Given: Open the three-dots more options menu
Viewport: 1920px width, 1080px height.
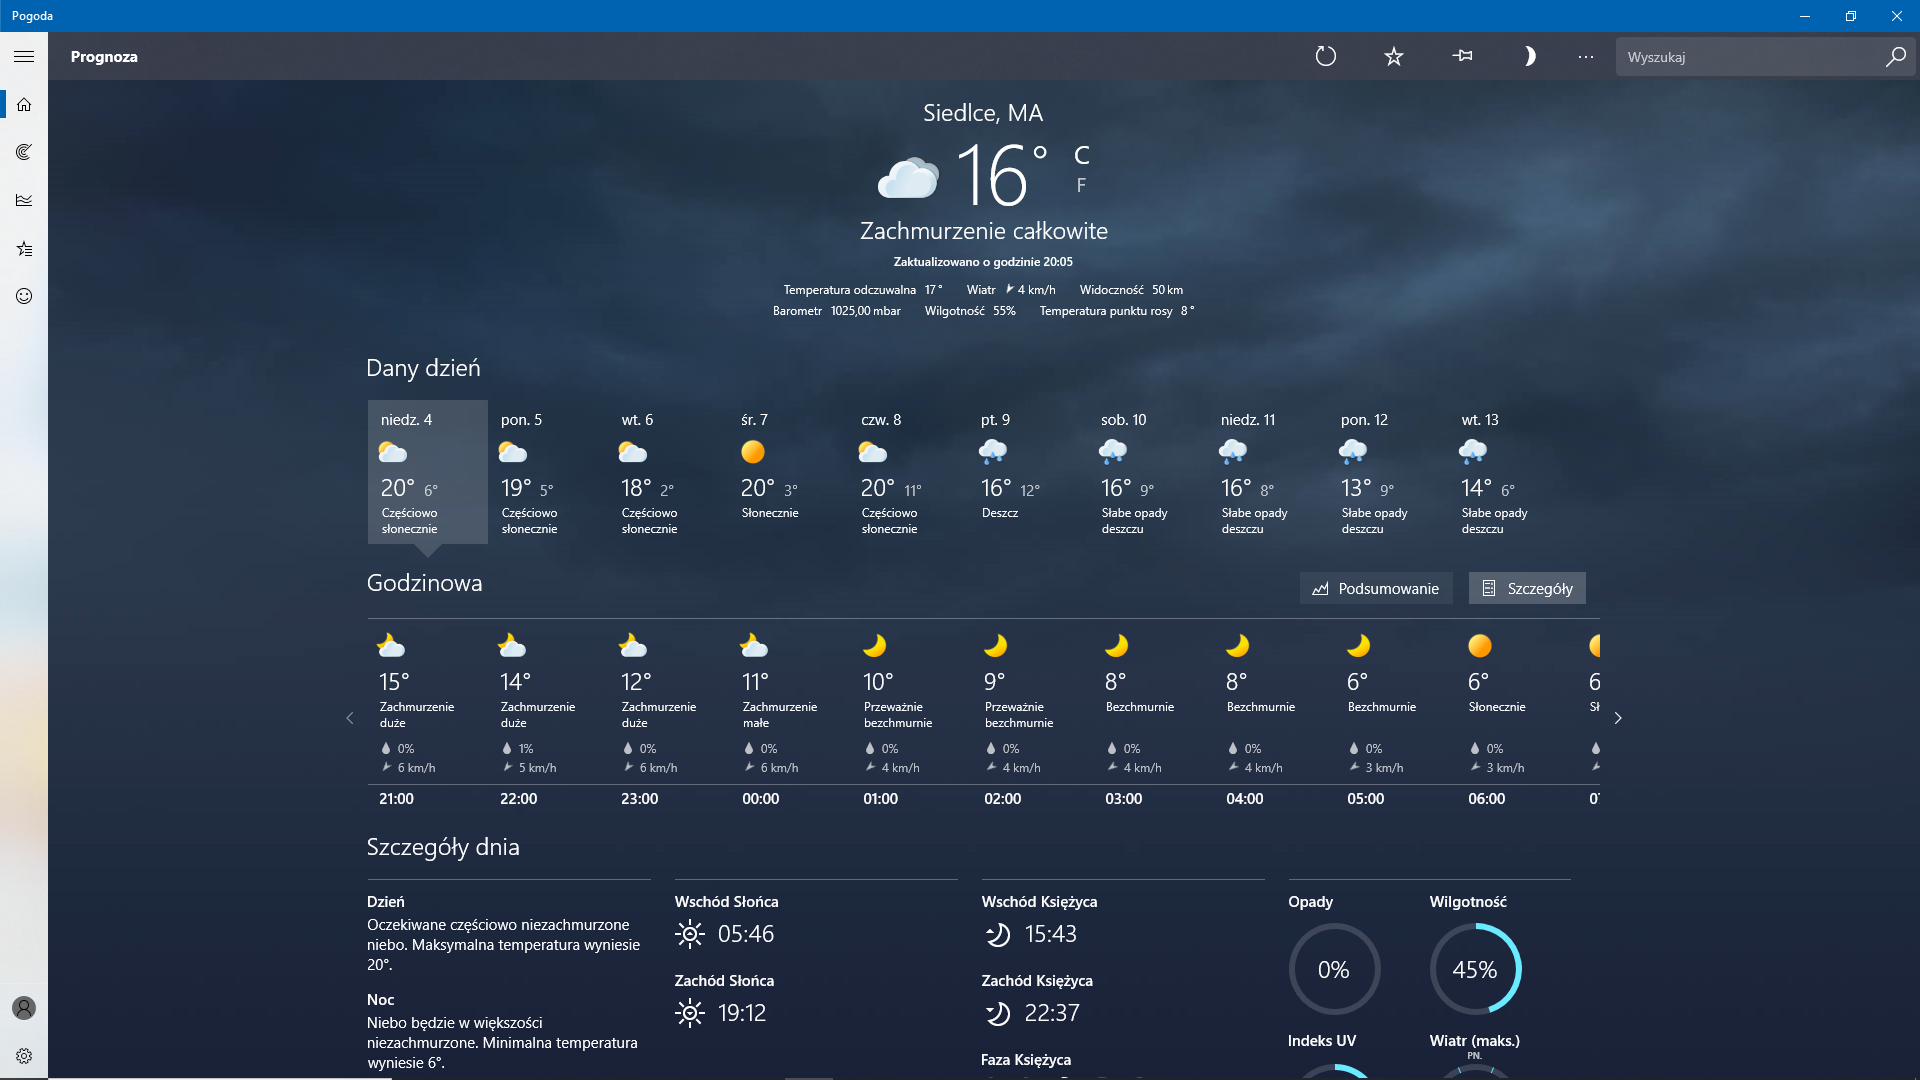Looking at the screenshot, I should pos(1586,57).
